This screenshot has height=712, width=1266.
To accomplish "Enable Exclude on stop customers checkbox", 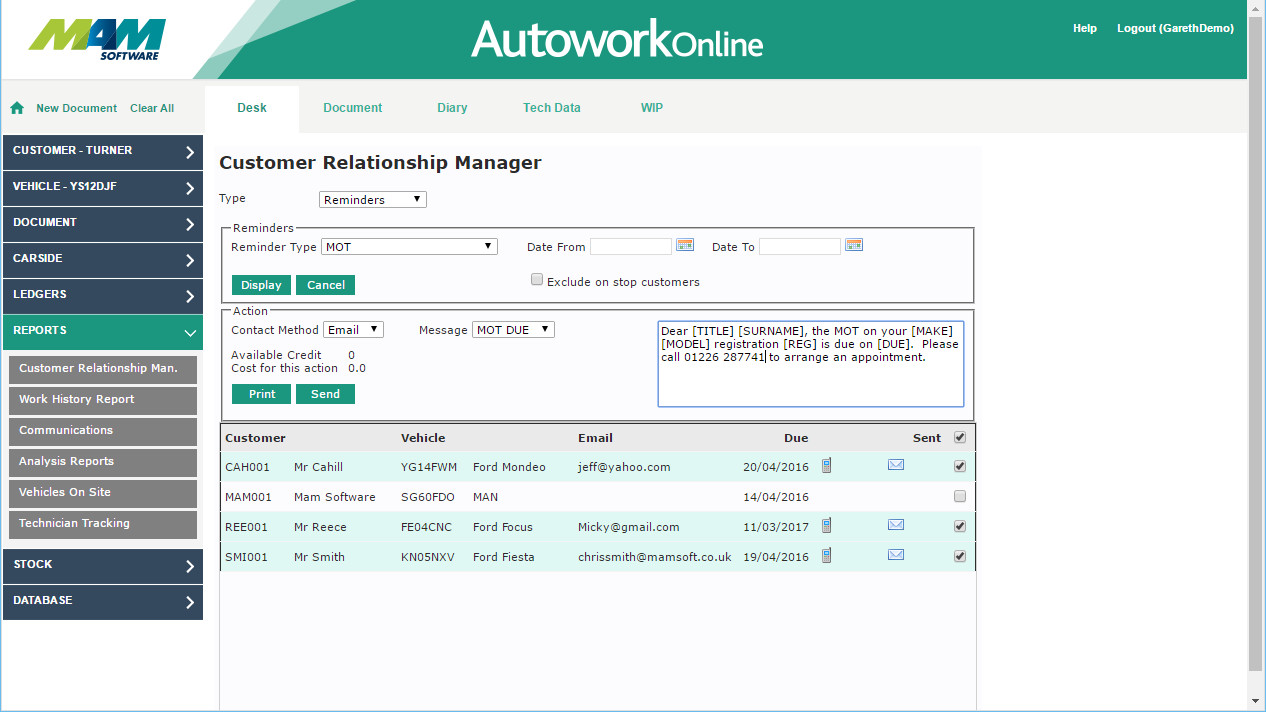I will coord(537,280).
